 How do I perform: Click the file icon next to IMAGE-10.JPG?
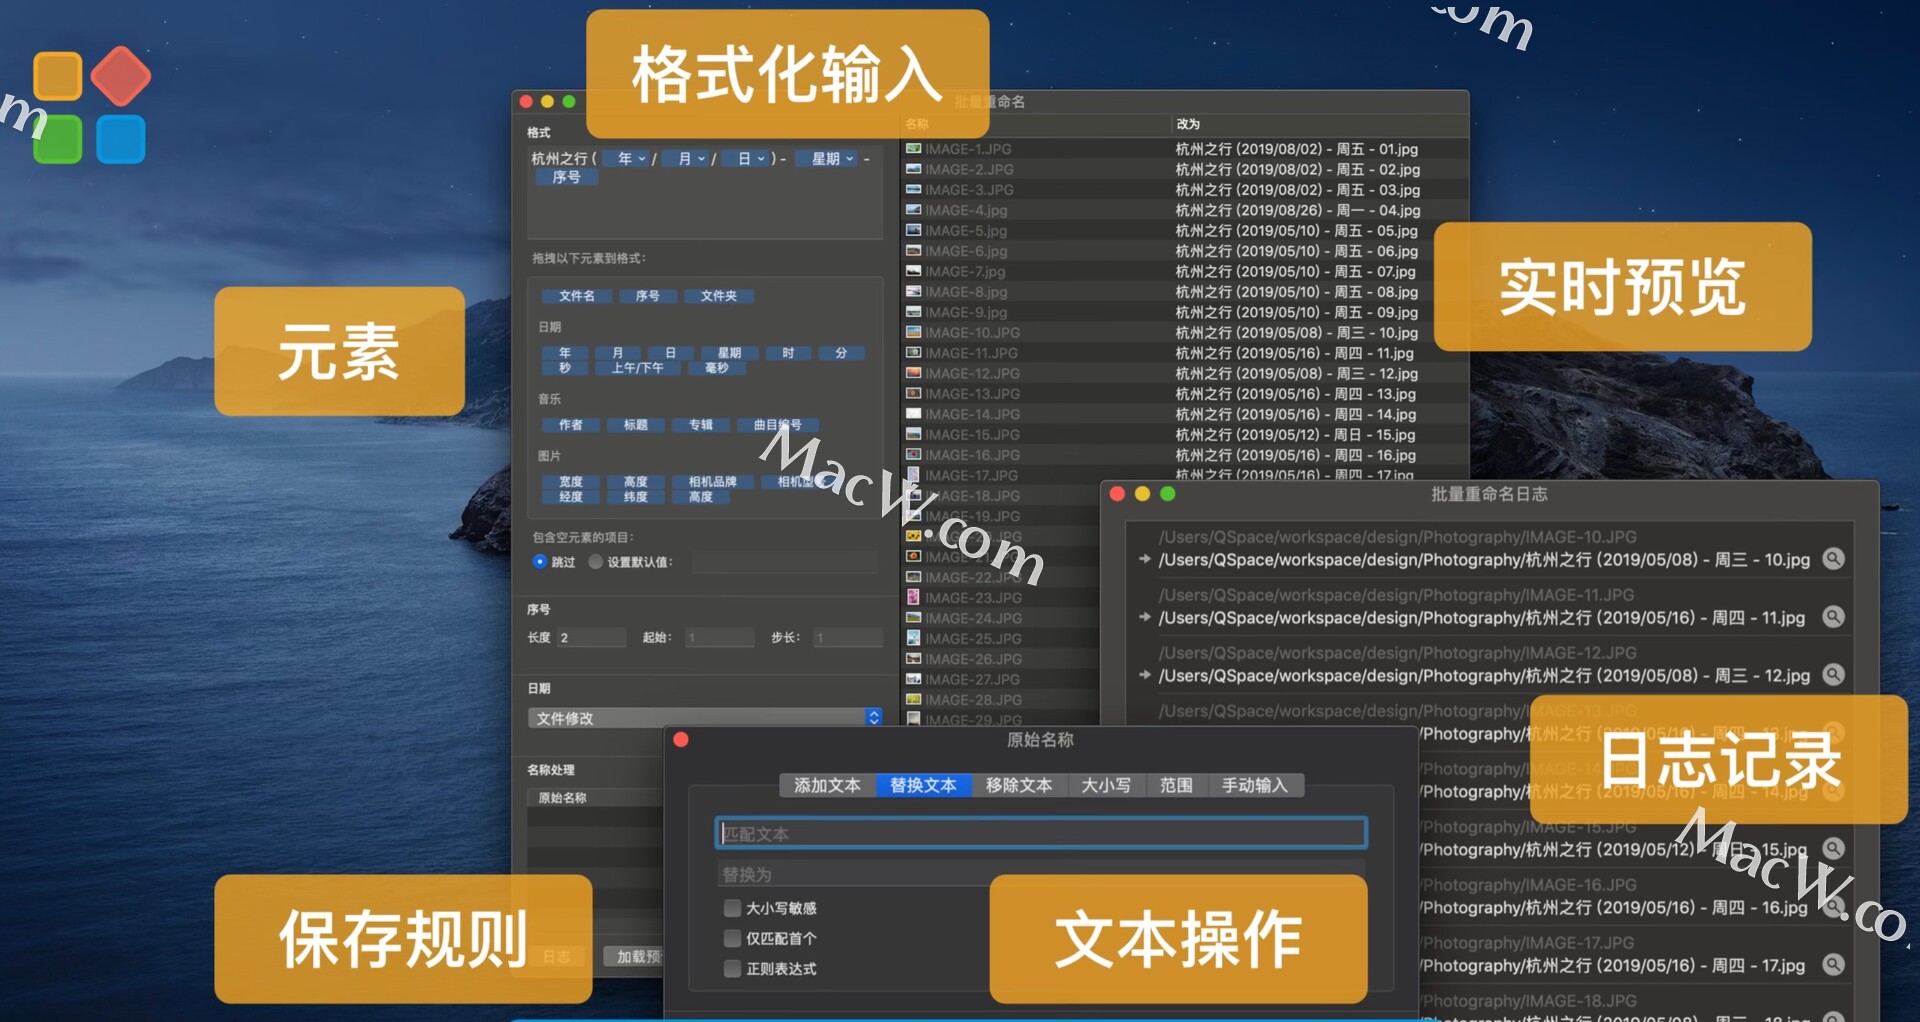(x=913, y=332)
